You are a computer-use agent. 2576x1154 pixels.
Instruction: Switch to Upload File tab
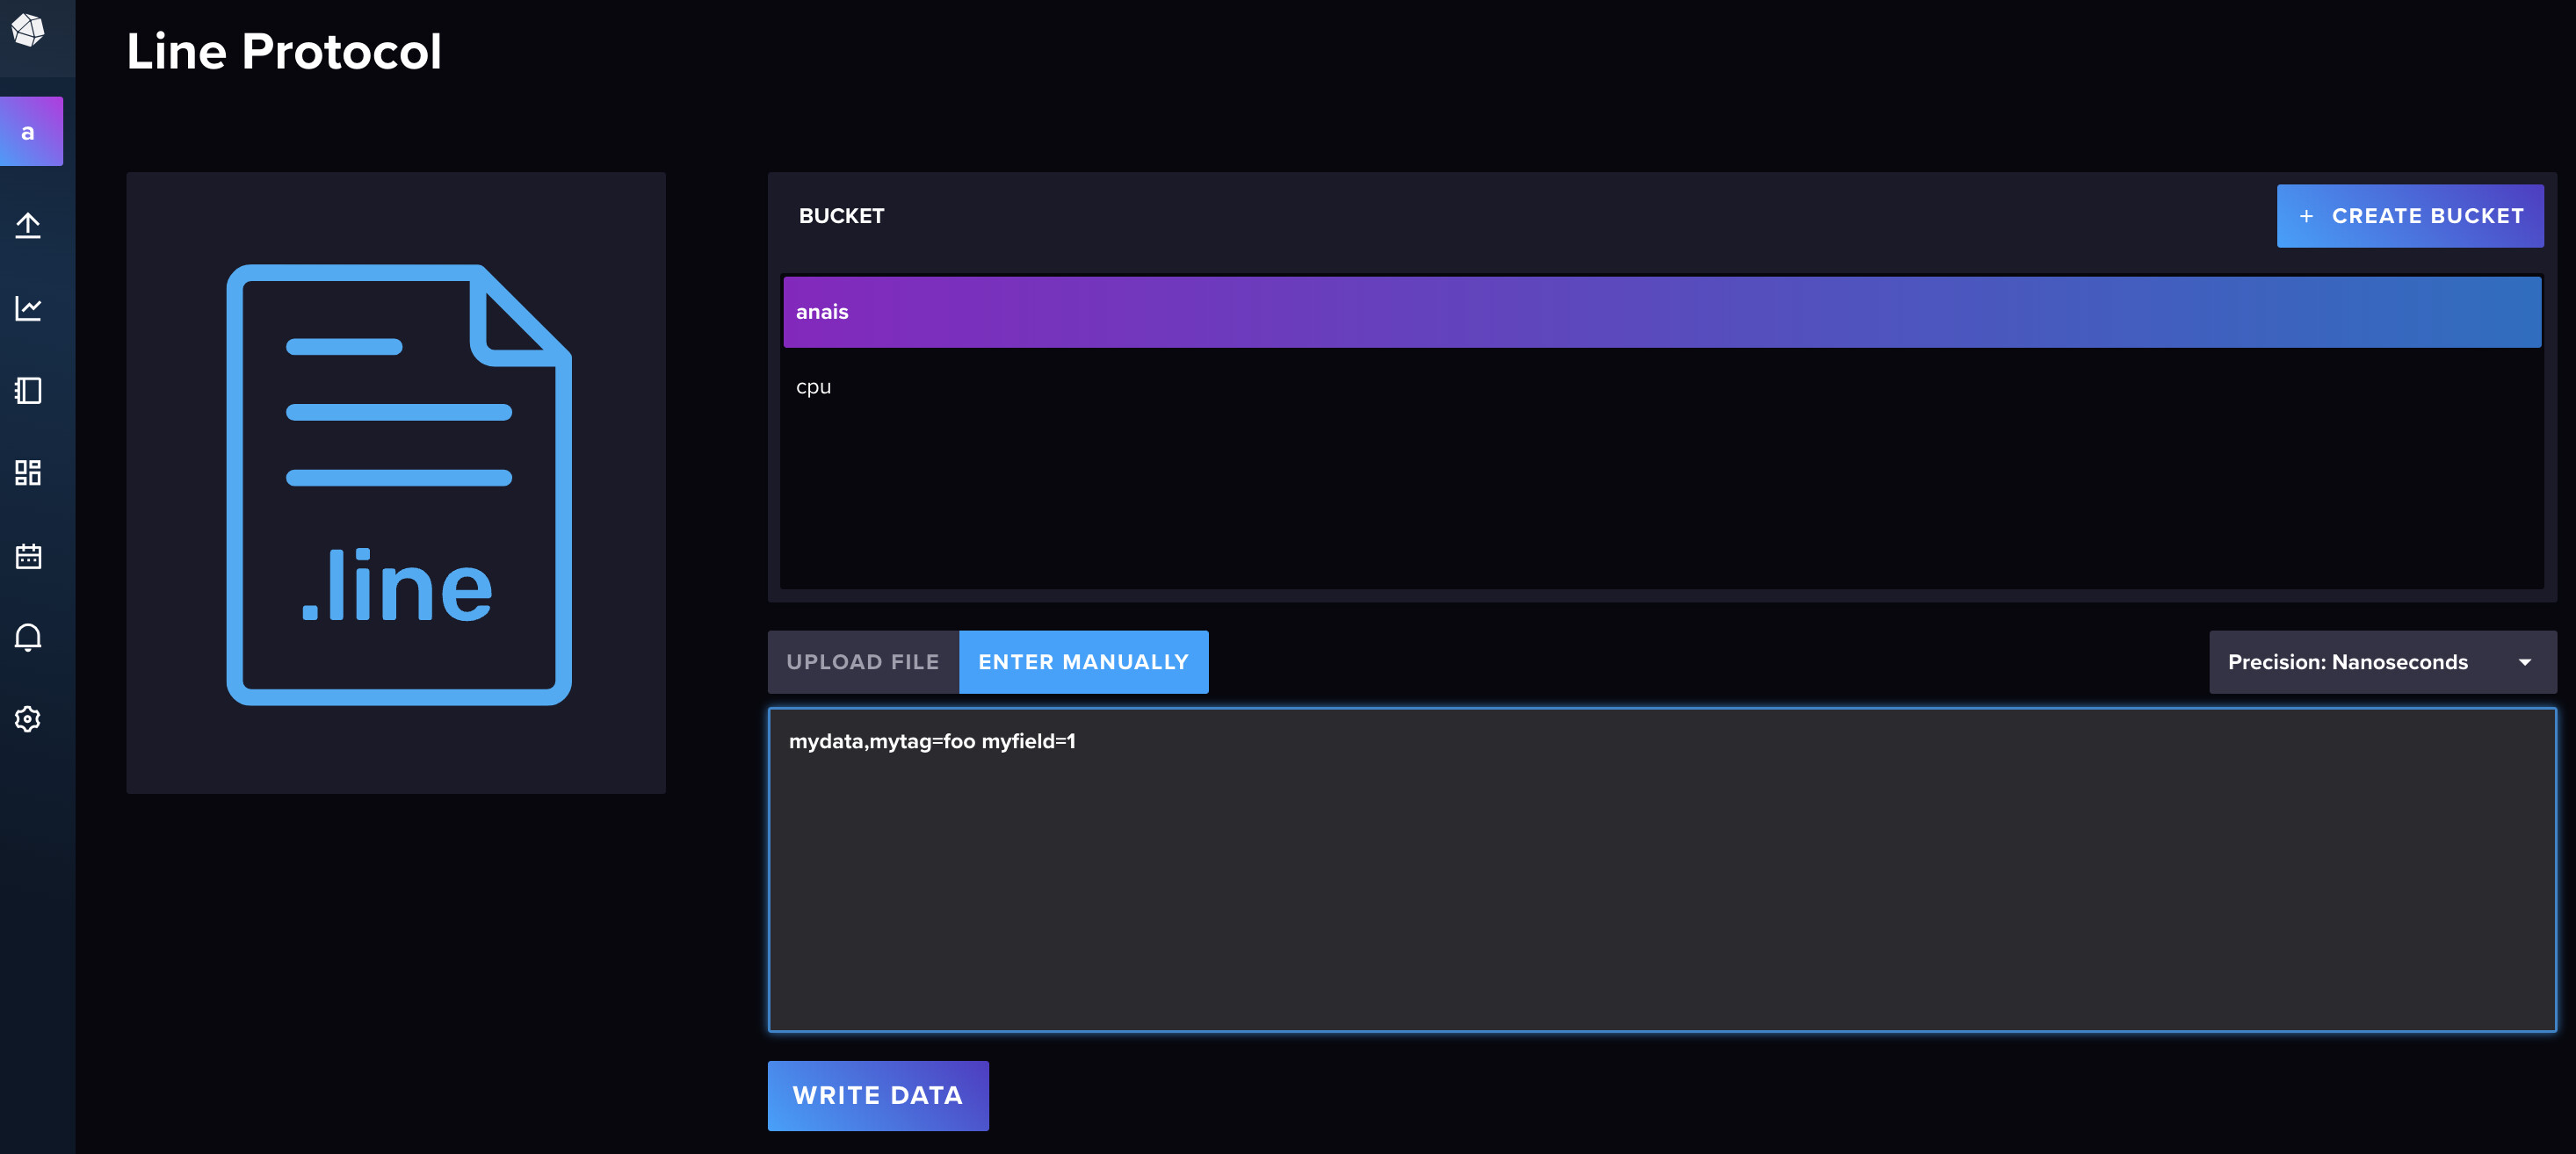point(862,662)
